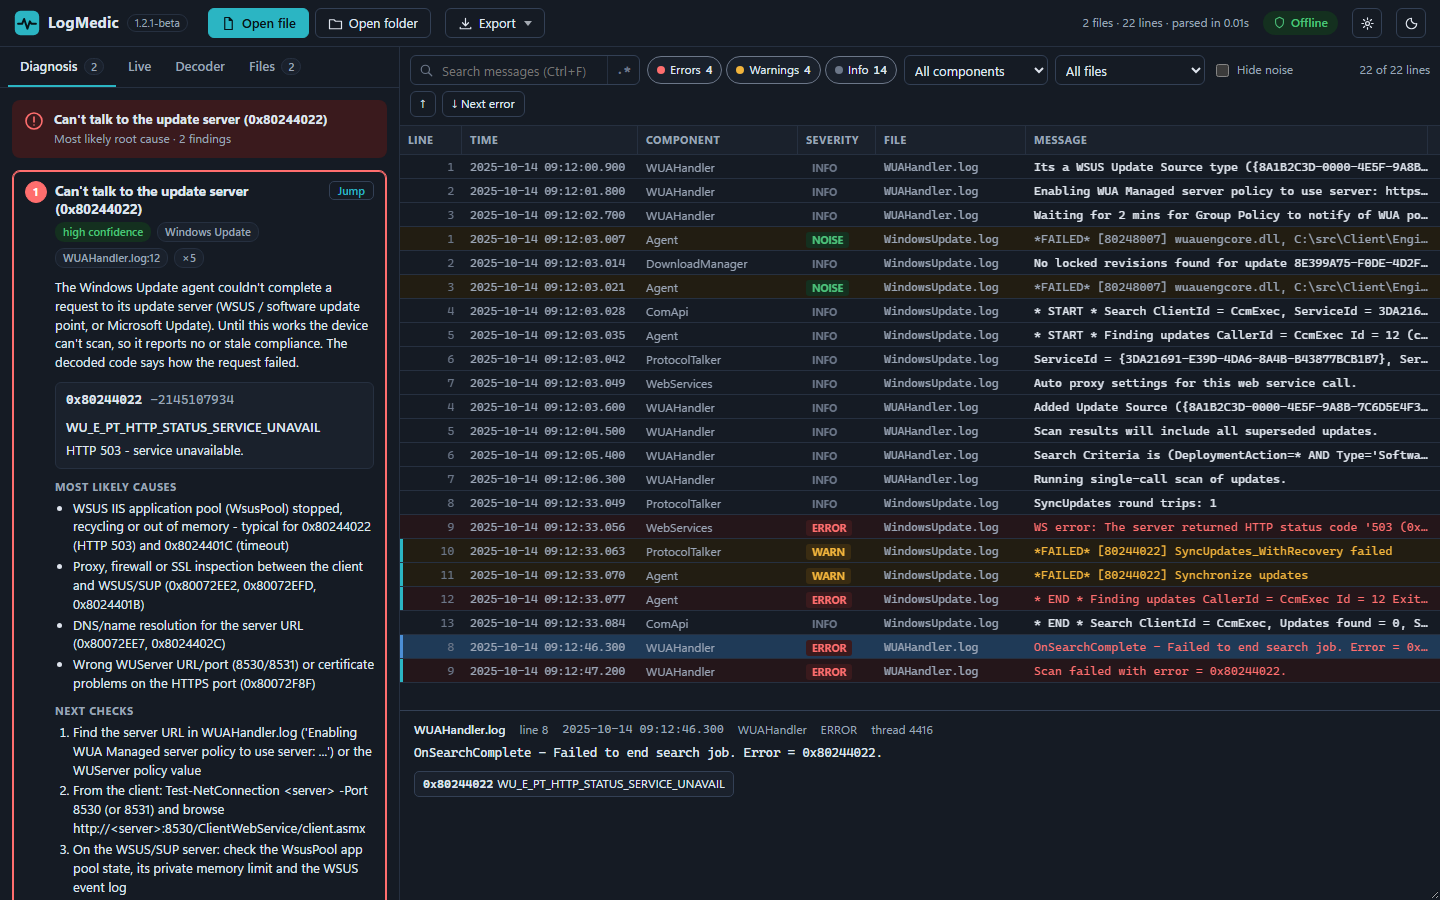
Task: Sort by the COMPONENT column header
Action: (717, 140)
